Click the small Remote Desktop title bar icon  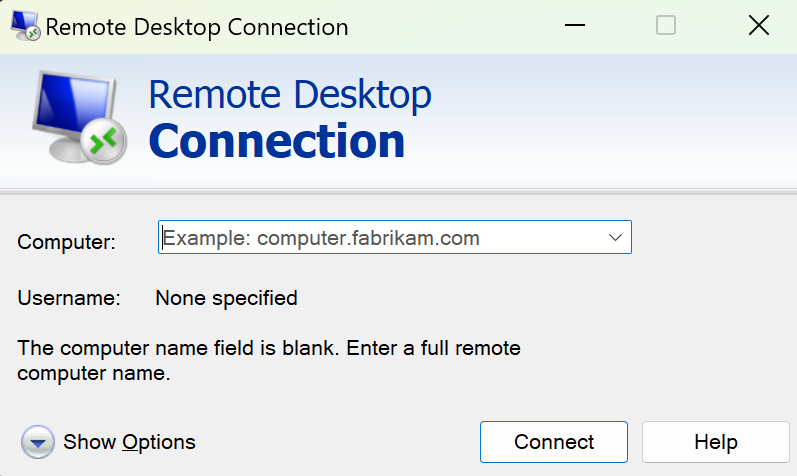click(25, 27)
